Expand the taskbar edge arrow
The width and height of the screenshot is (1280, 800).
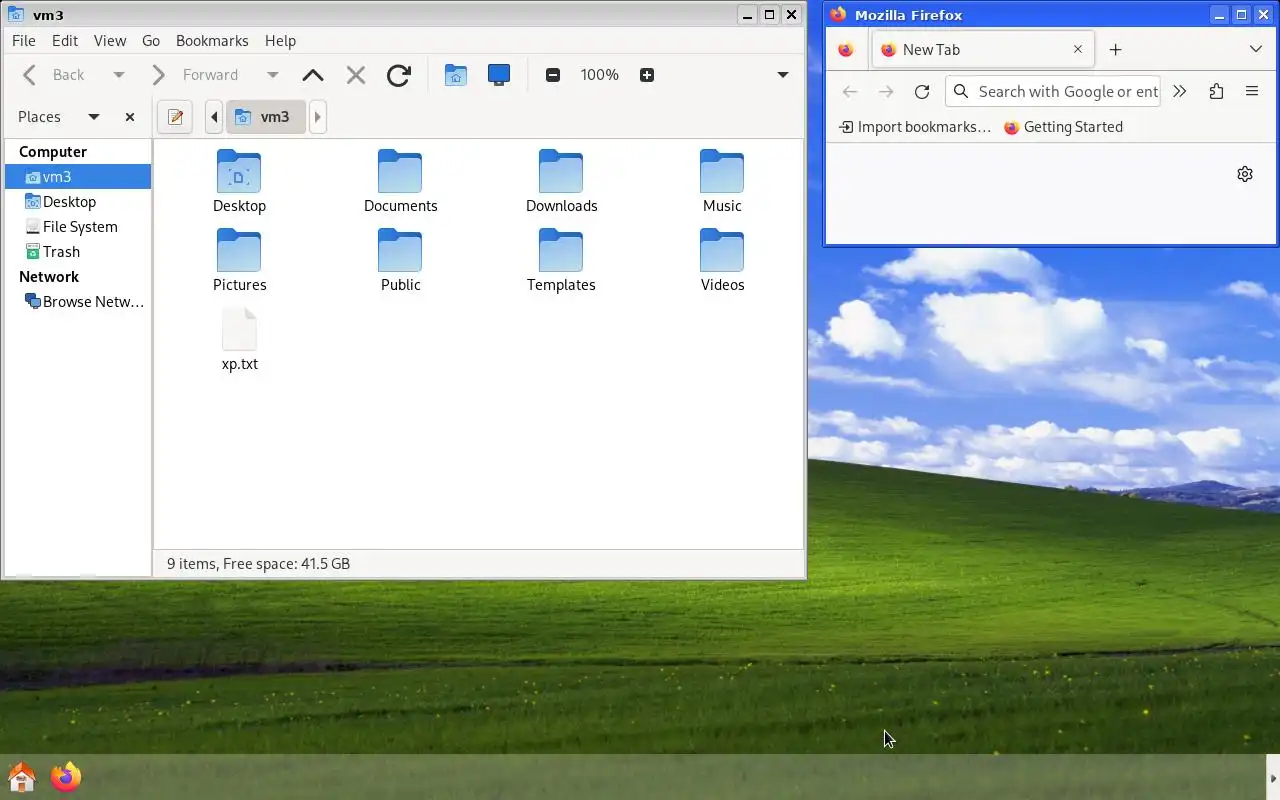pos(1273,778)
